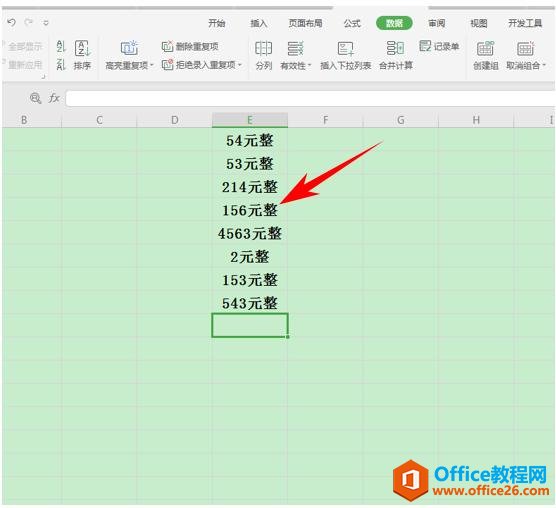556x508 pixels.
Task: Click the 拒绝录入重复项 option
Action: (199, 65)
